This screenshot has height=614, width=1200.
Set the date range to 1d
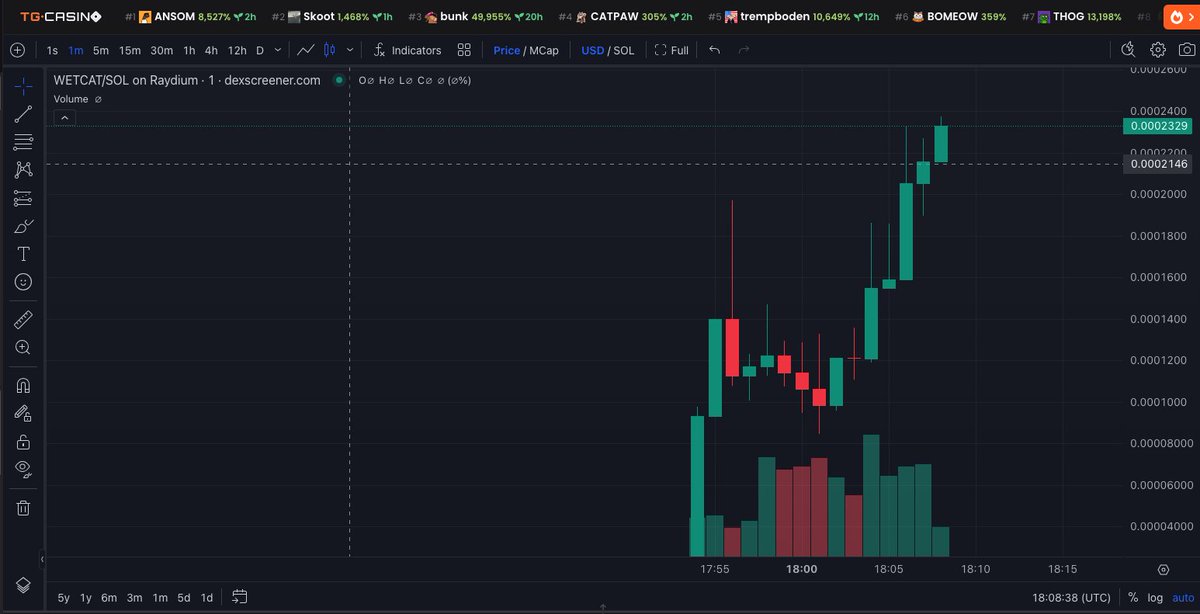tap(207, 597)
